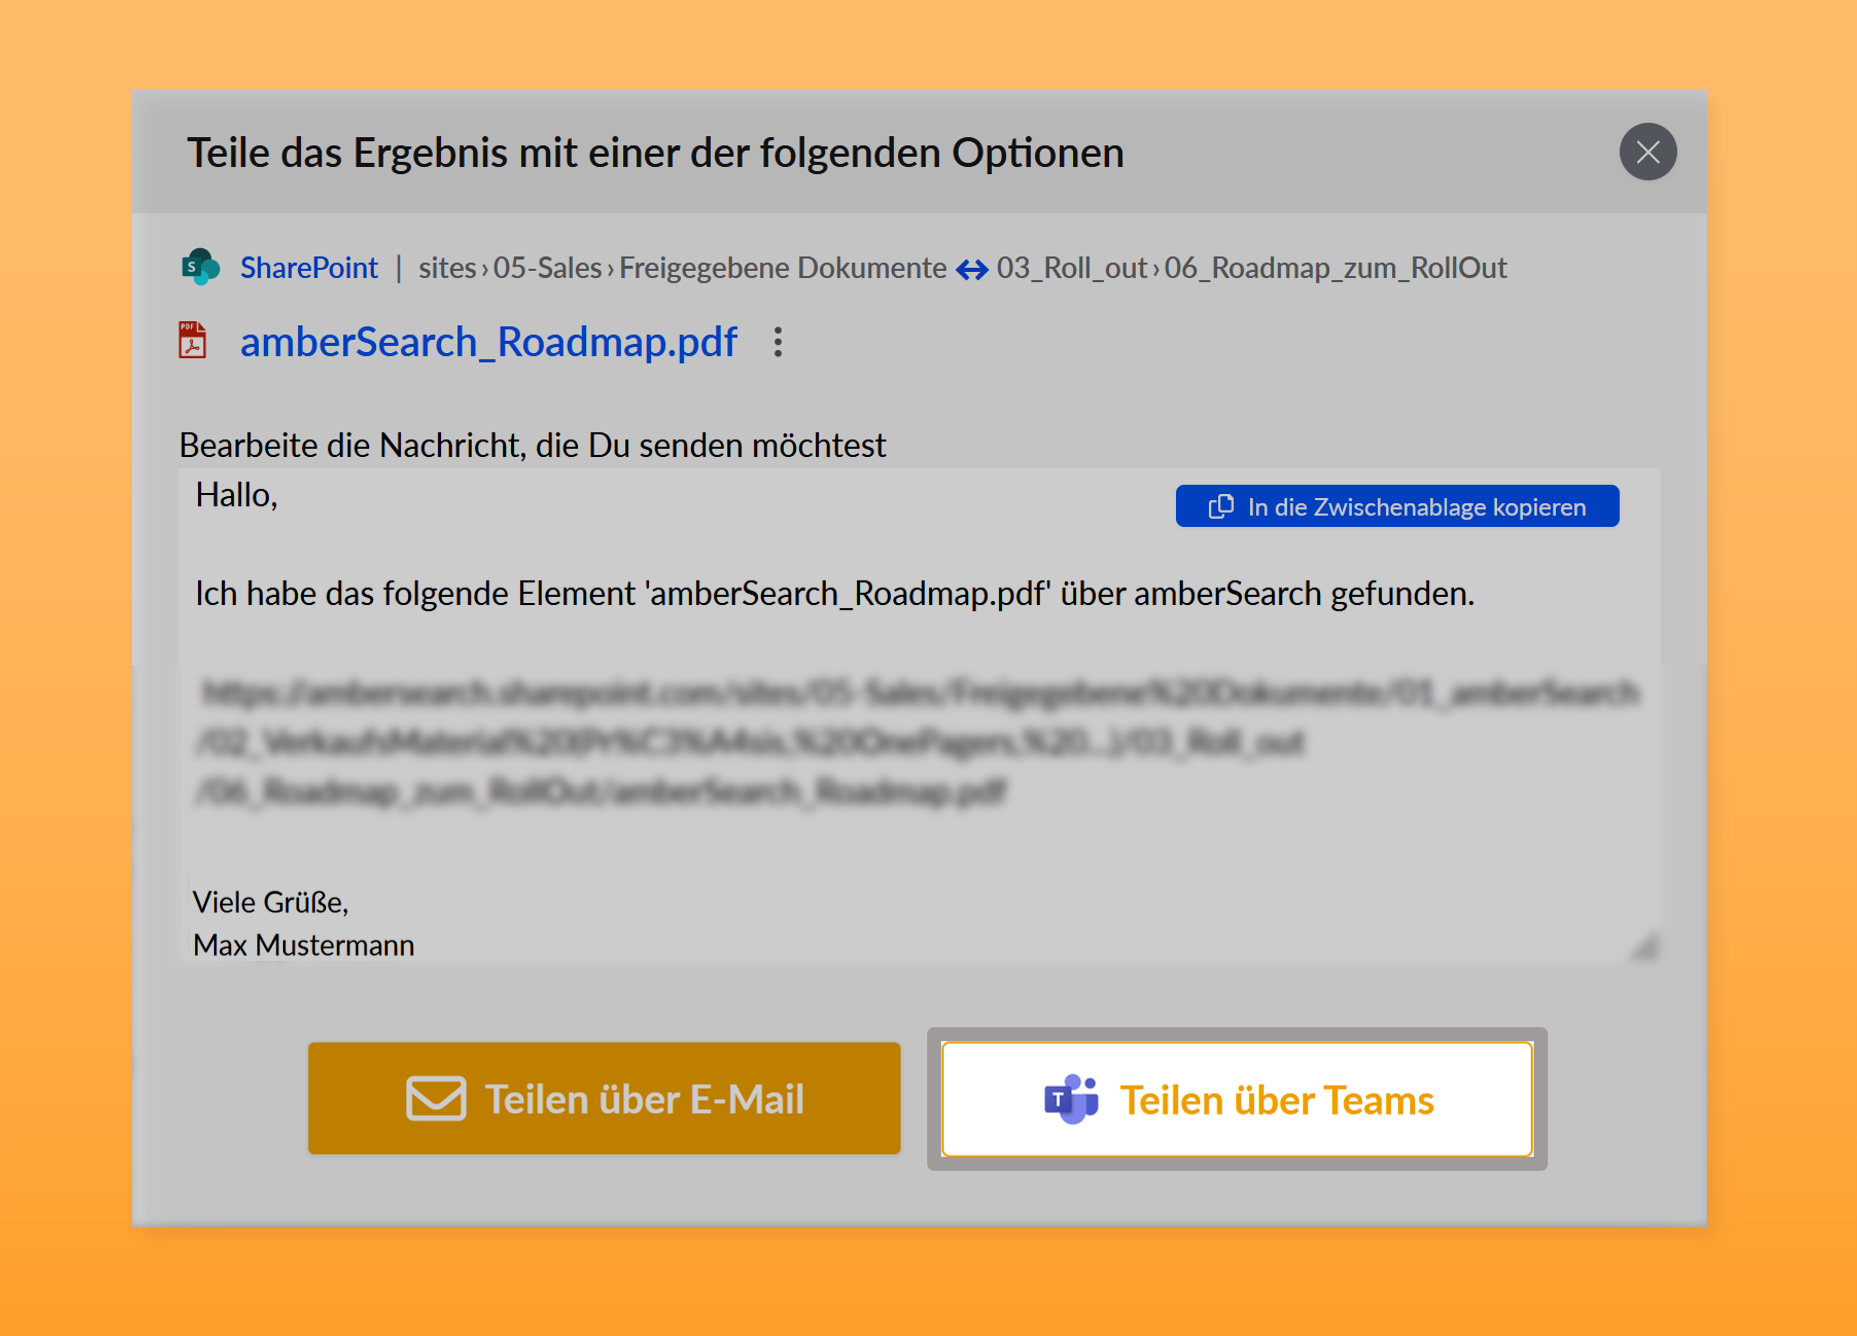Click the 'sites' breadcrumb segment
This screenshot has width=1857, height=1336.
[447, 268]
